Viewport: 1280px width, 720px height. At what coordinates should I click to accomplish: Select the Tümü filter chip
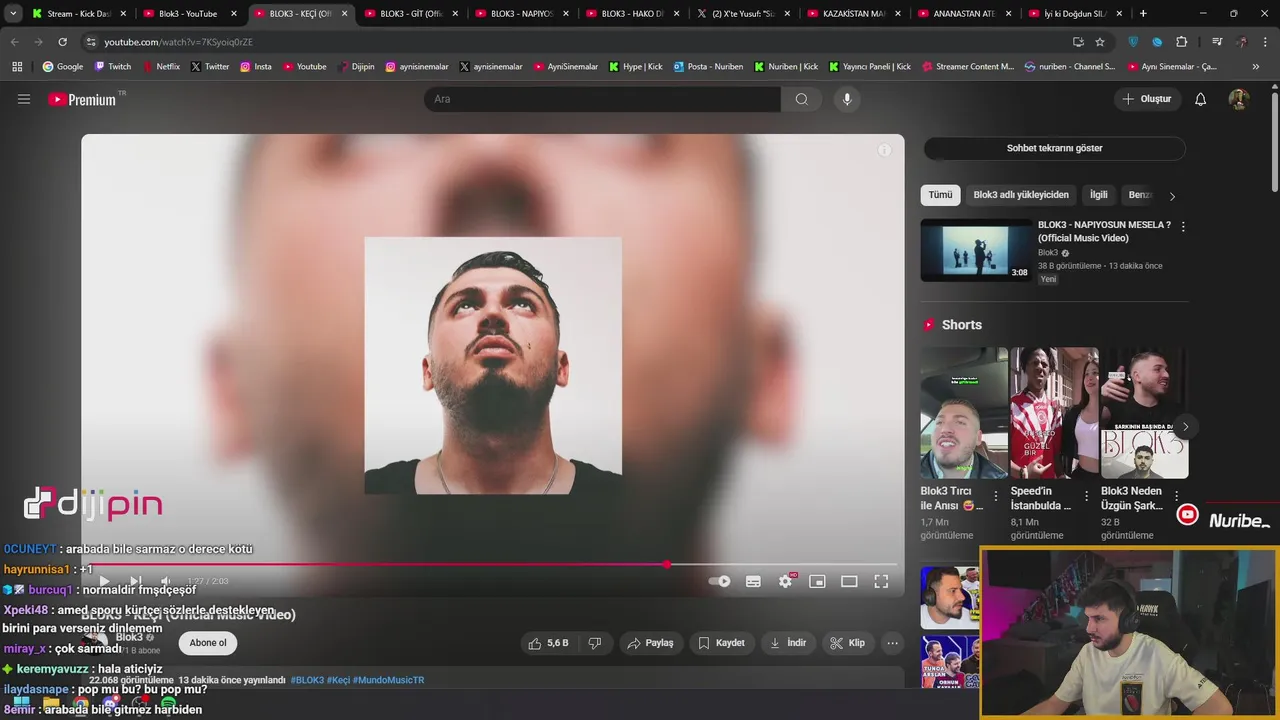coord(940,195)
